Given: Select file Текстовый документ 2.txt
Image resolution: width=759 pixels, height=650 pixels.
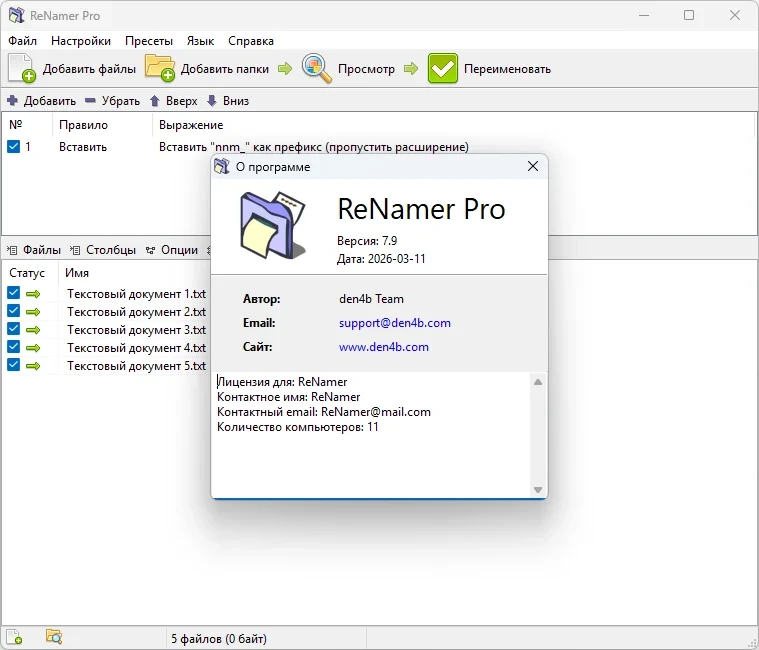Looking at the screenshot, I should (136, 312).
